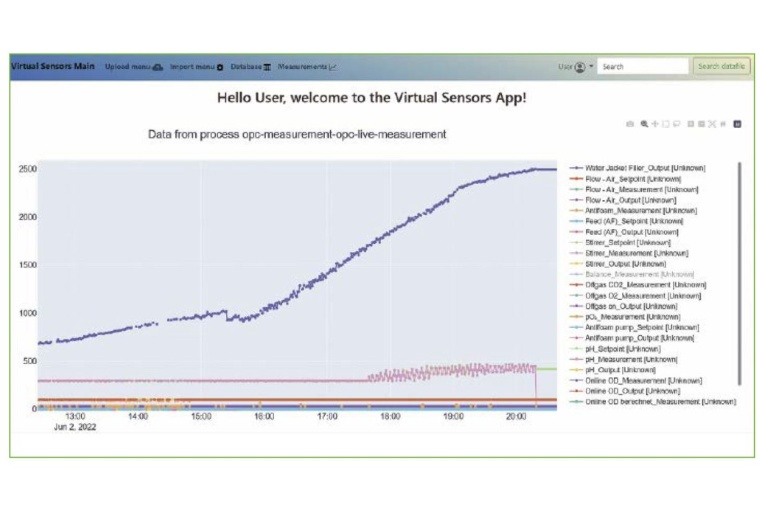Expand the User dropdown arrow

[591, 67]
